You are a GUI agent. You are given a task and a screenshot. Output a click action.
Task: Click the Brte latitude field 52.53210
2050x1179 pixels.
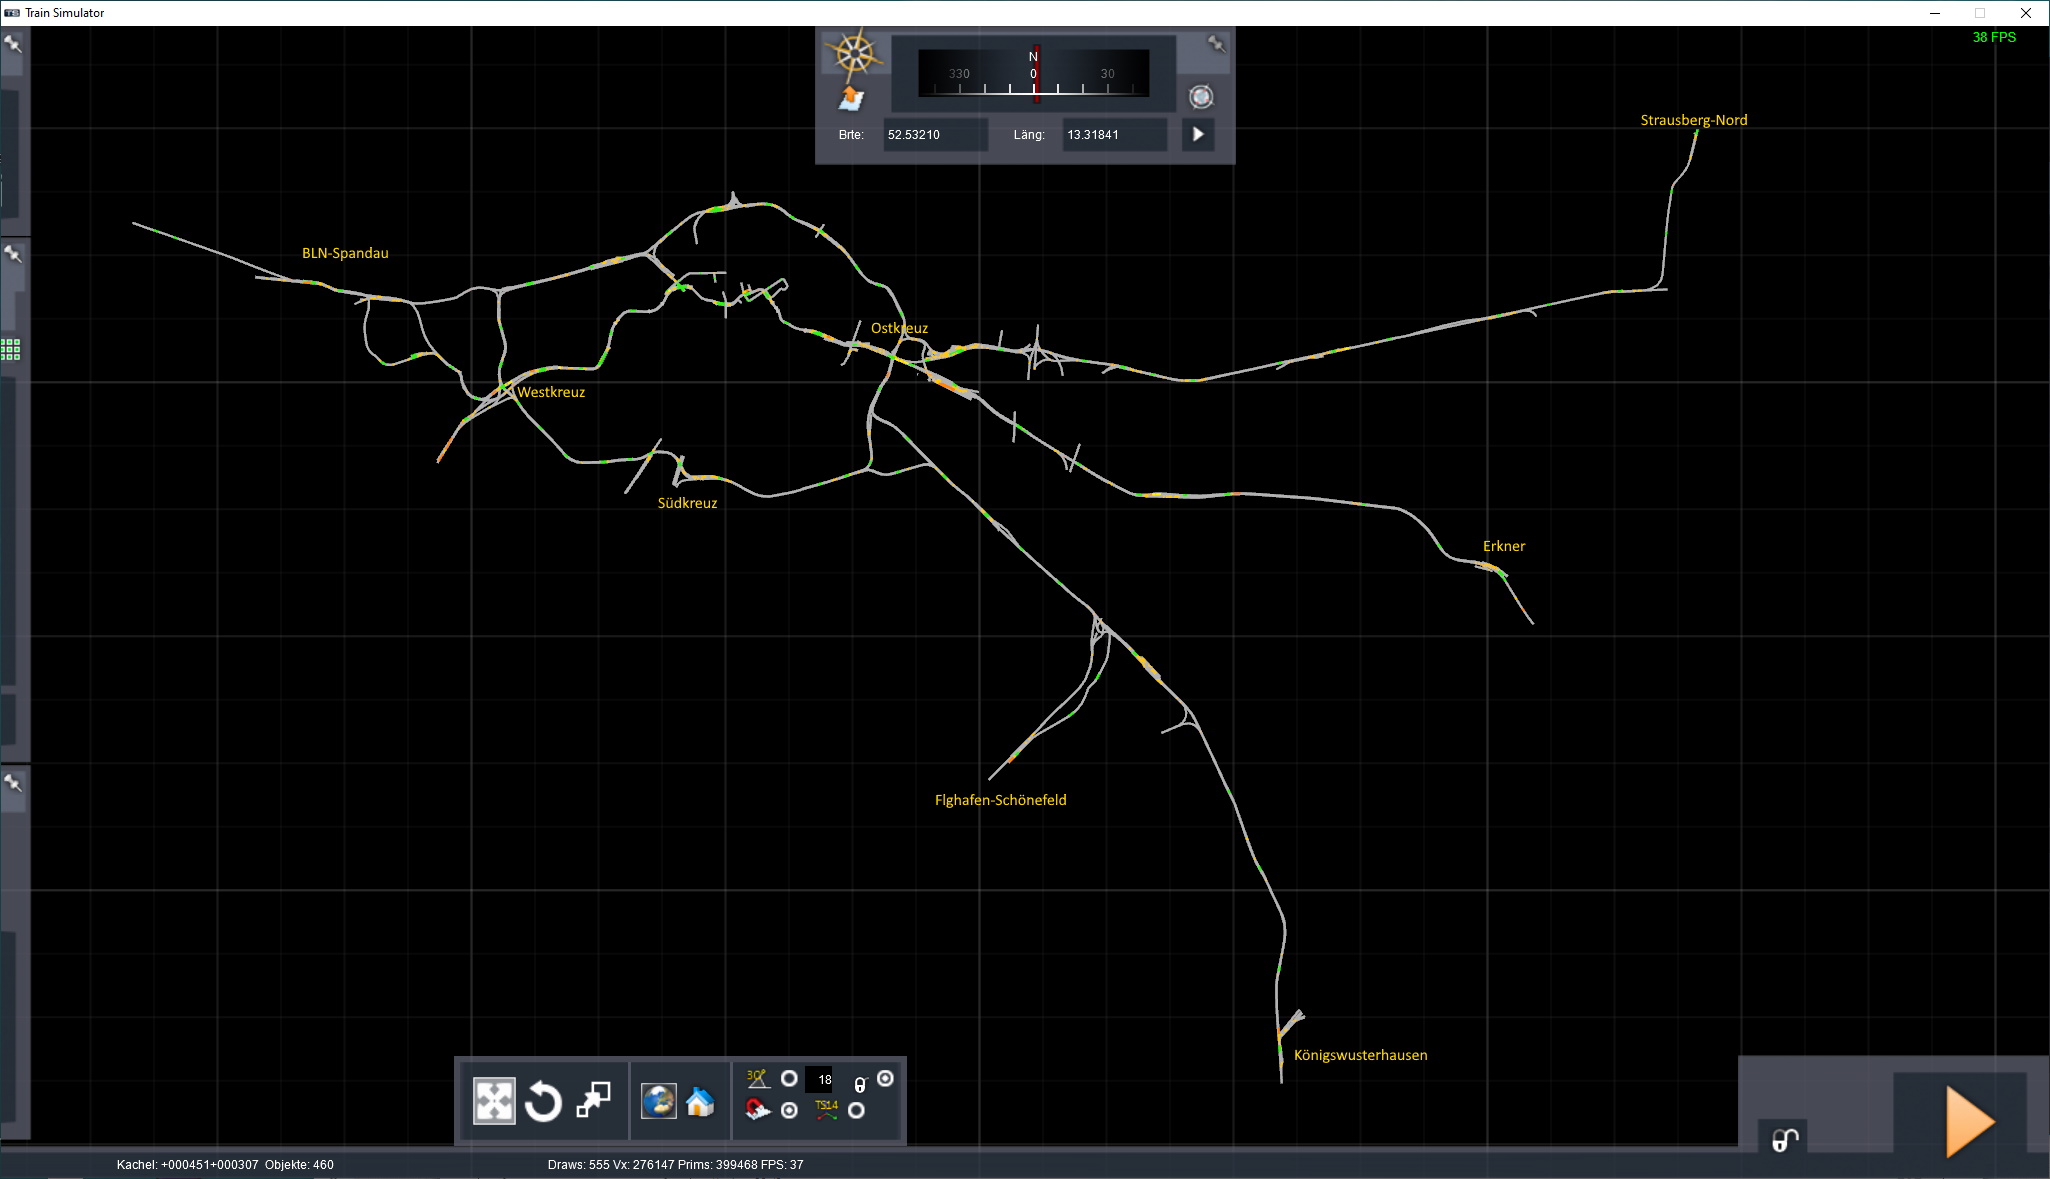click(x=934, y=135)
